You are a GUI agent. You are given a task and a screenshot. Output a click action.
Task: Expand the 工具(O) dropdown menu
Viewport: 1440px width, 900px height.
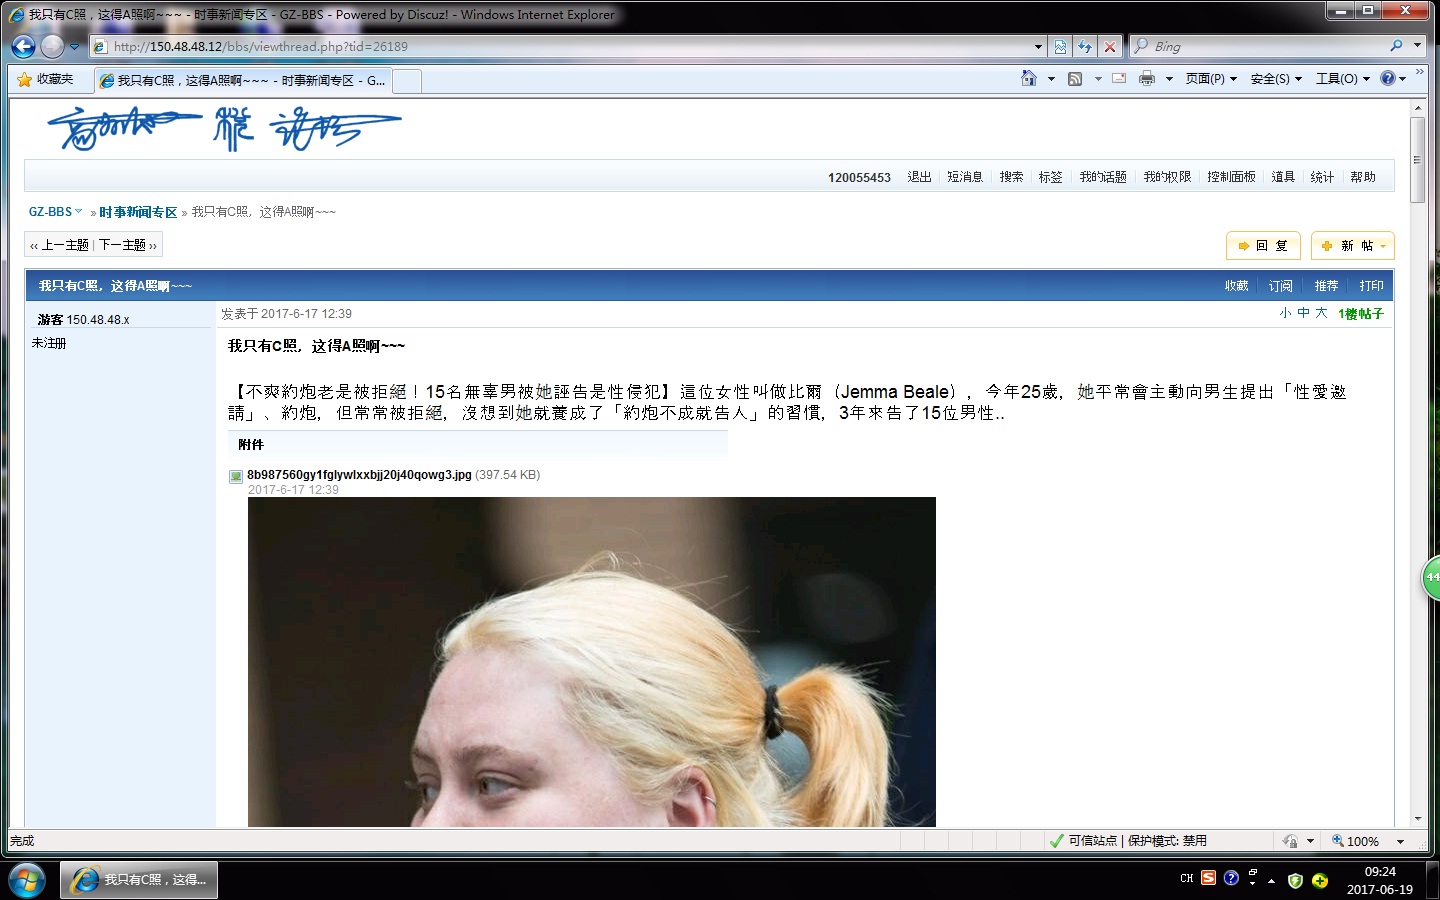(x=1342, y=78)
